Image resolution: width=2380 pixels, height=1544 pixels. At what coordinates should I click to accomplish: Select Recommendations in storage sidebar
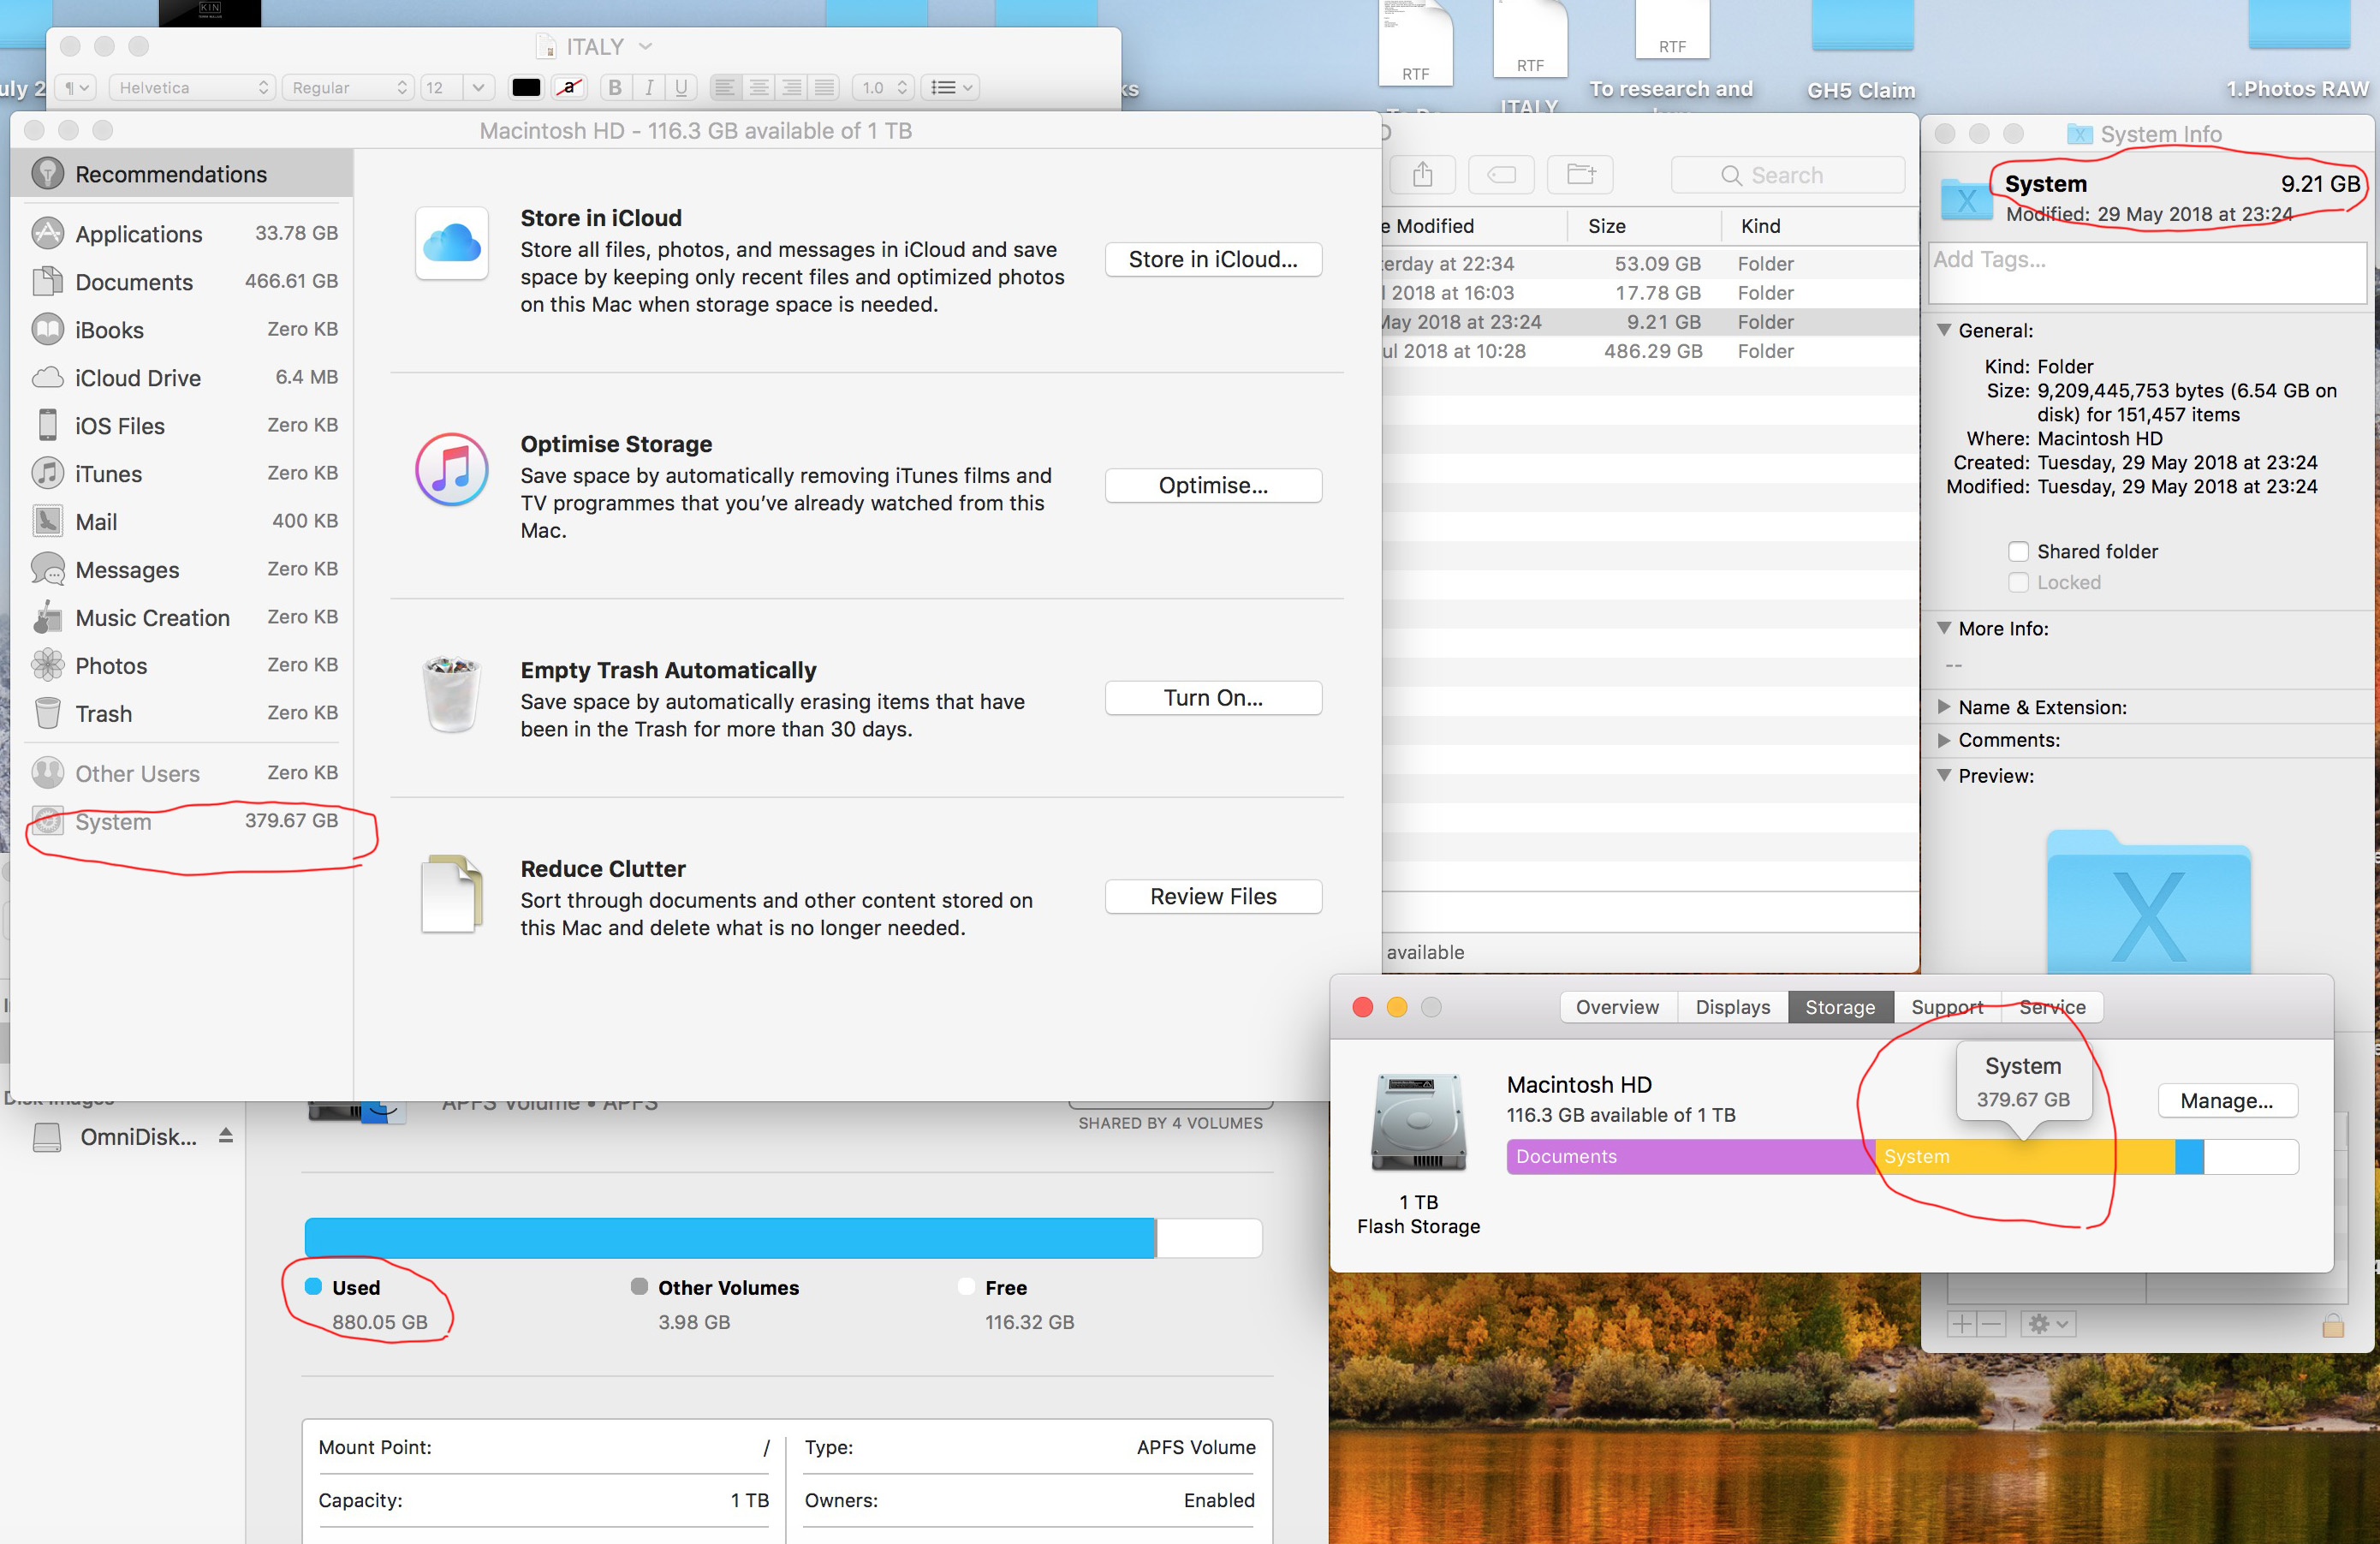182,174
